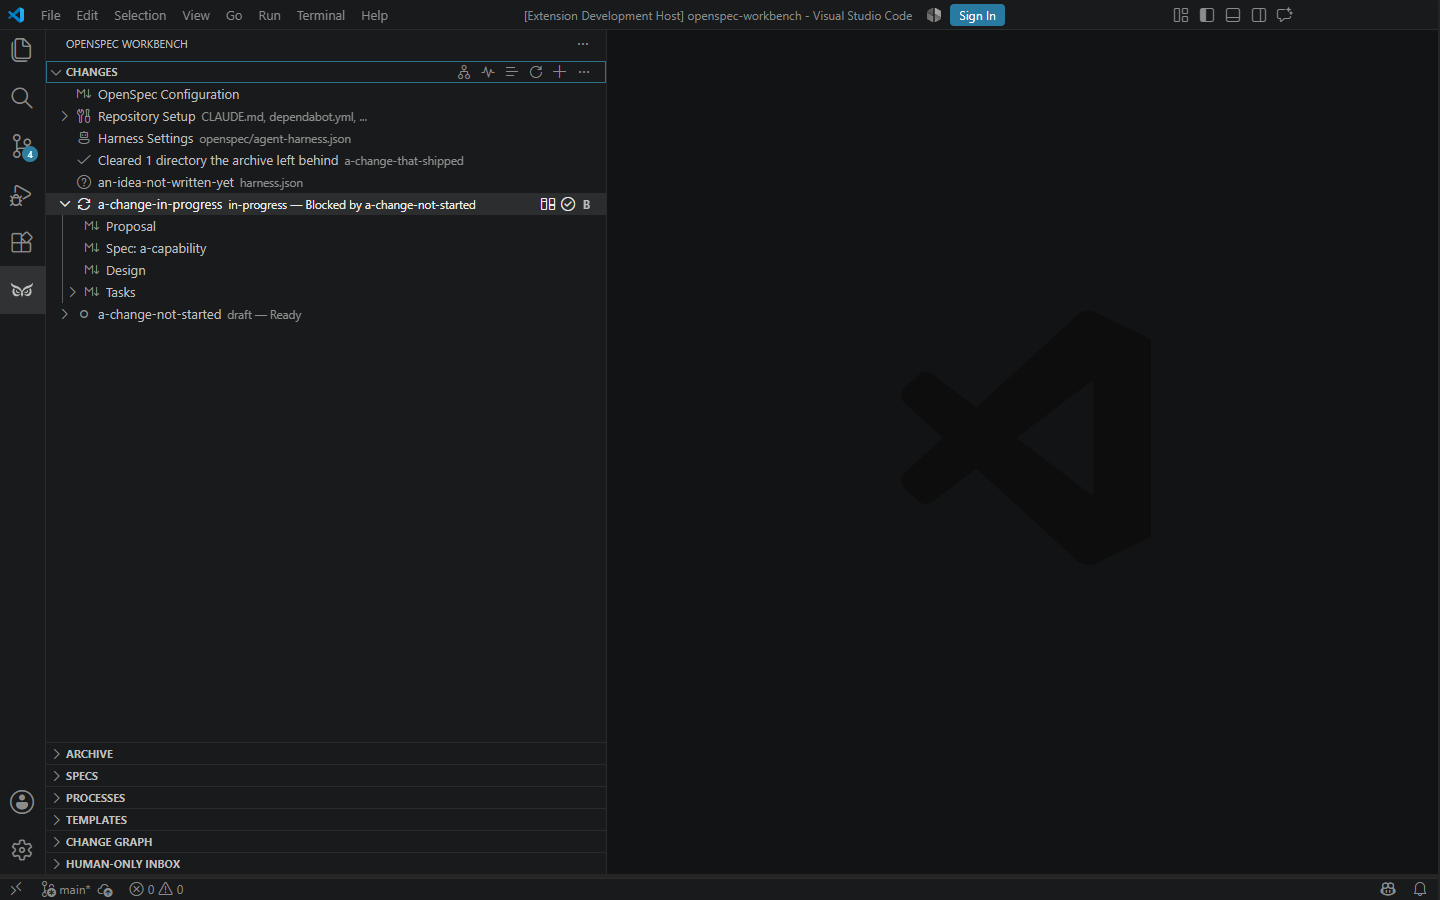Viewport: 1440px width, 900px height.
Task: Open the chat sparkle icon in title bar
Action: [1285, 15]
